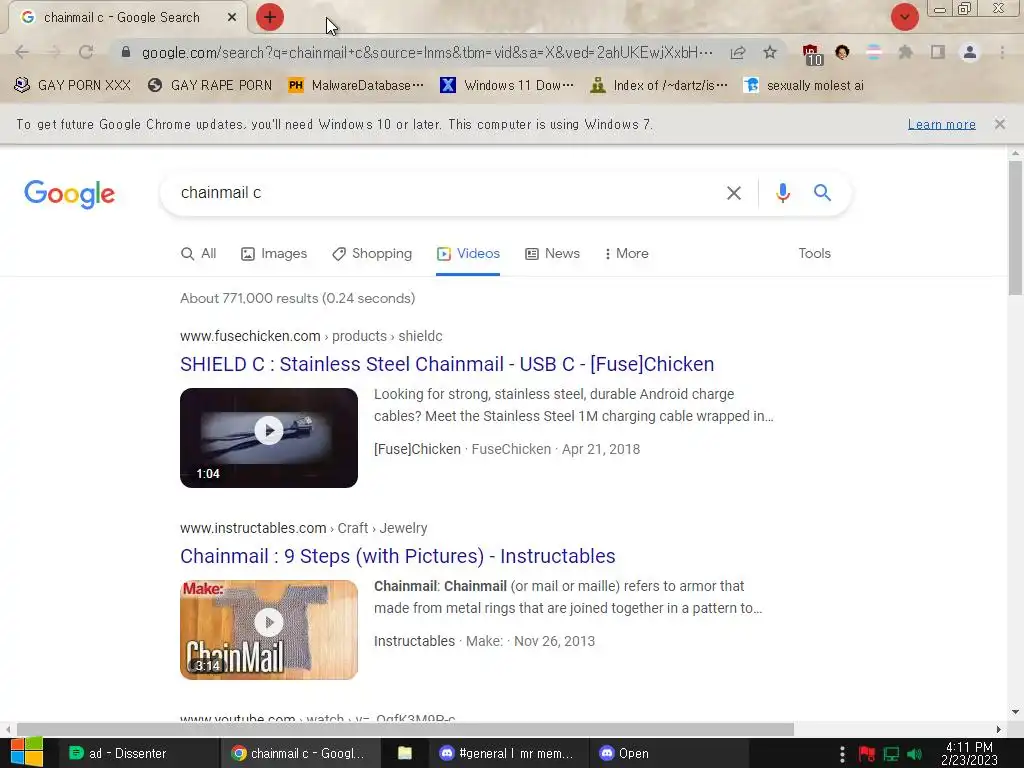1024x768 pixels.
Task: Open the Extensions puzzle-piece menu
Action: (x=905, y=52)
